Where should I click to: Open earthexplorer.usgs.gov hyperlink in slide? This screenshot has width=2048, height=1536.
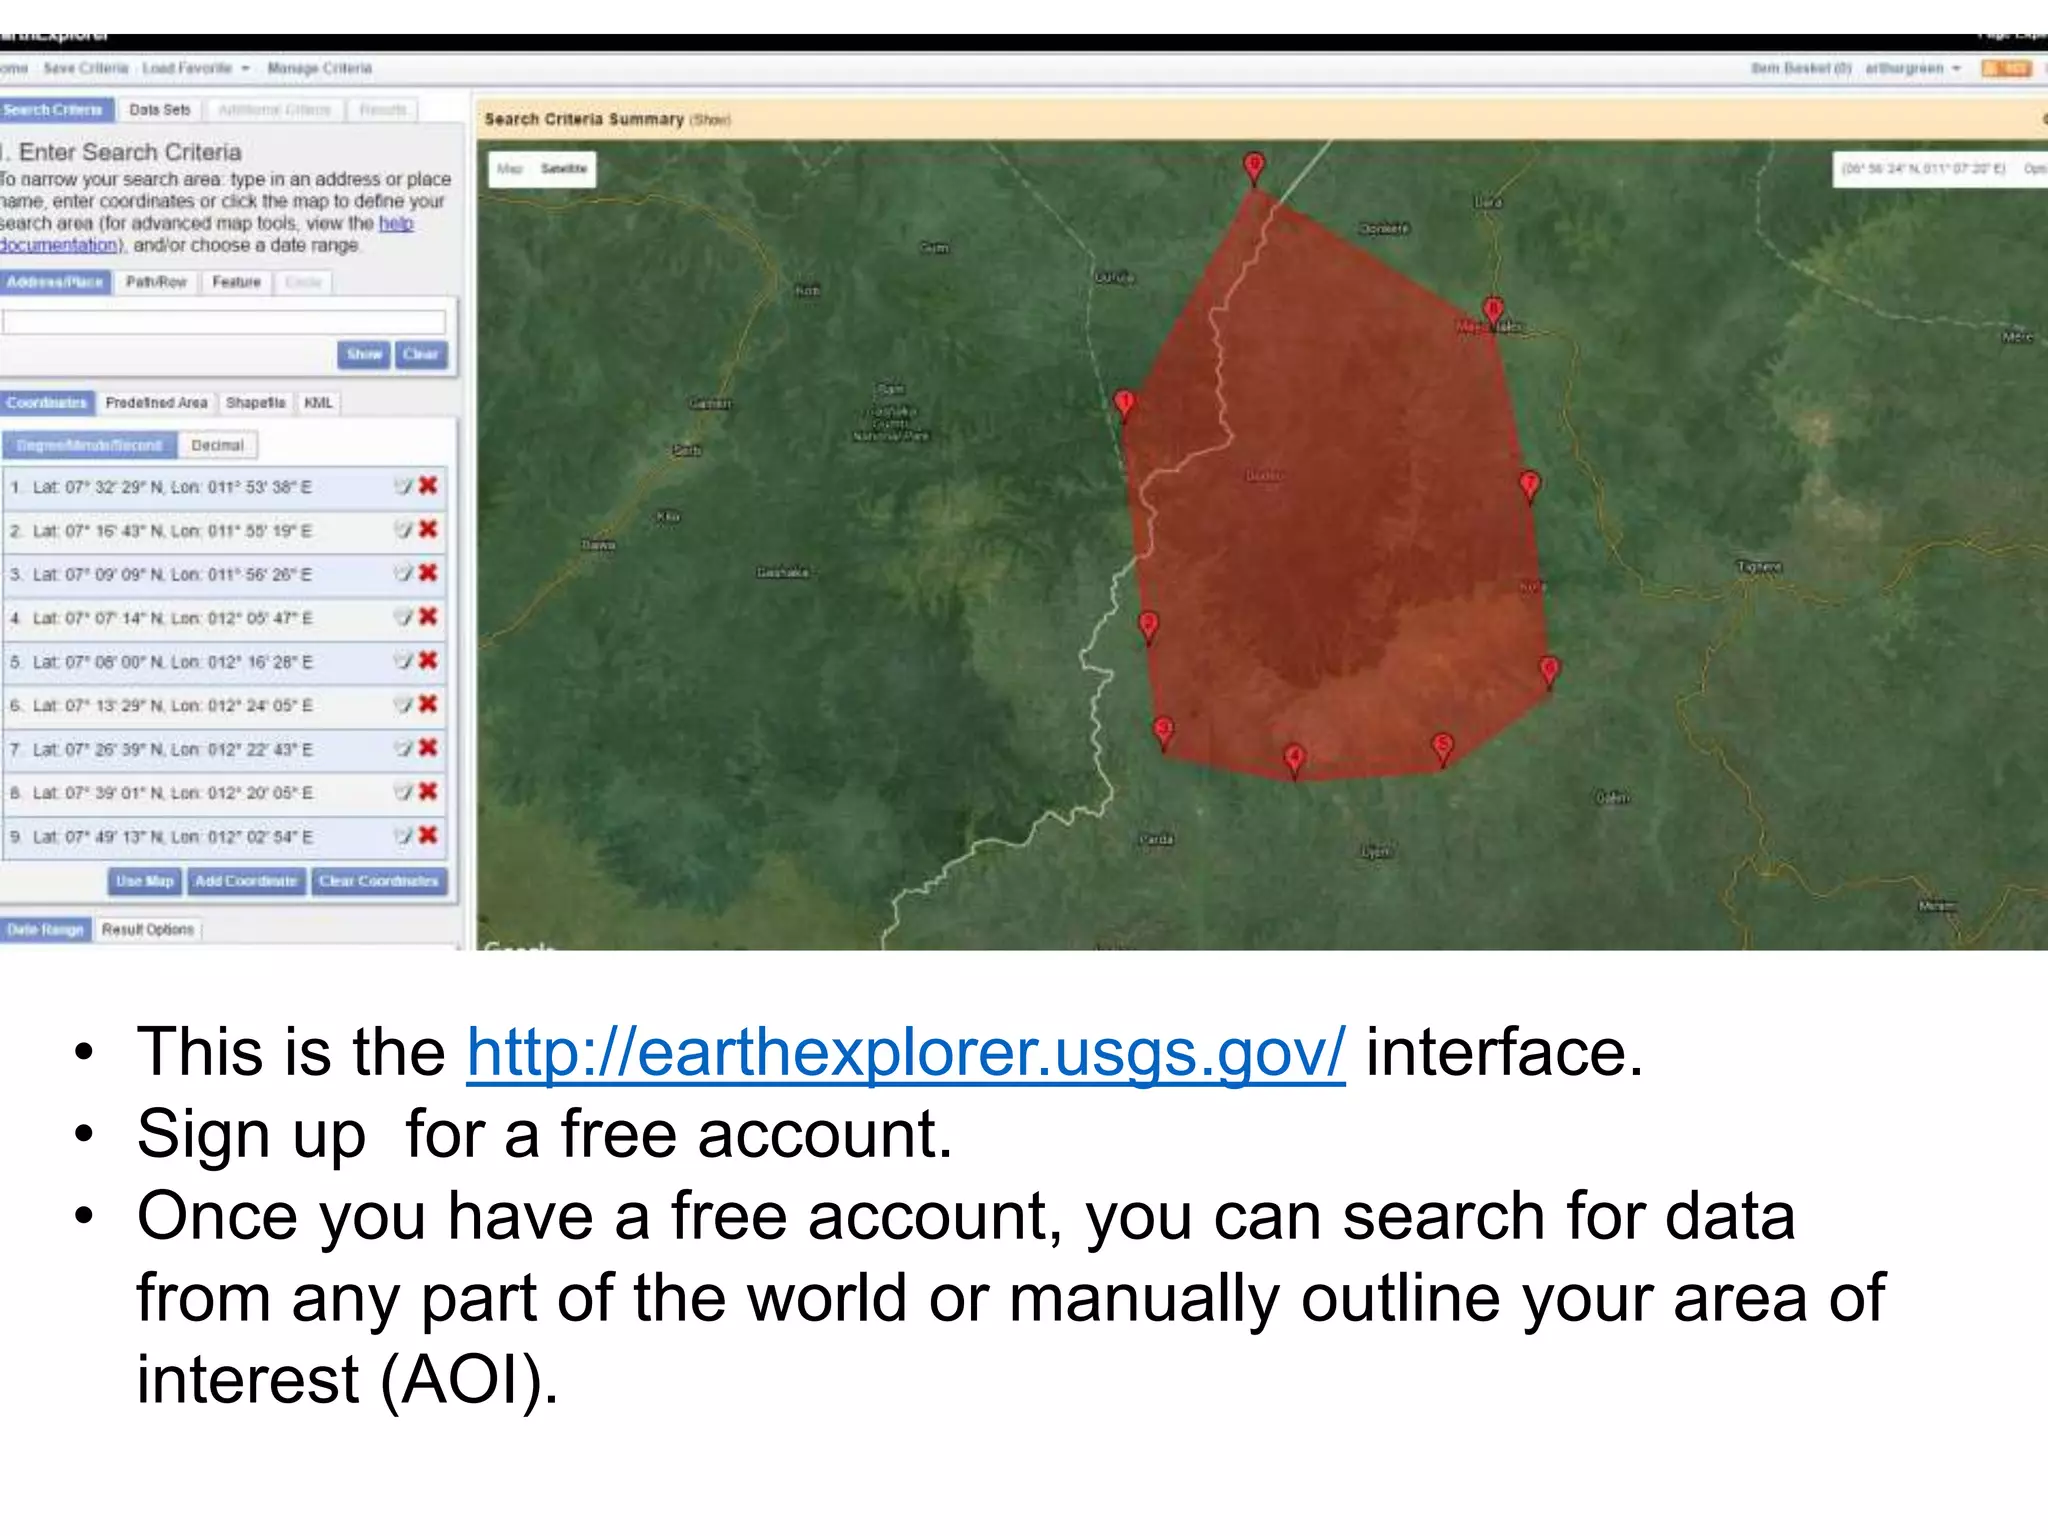pyautogui.click(x=906, y=1052)
